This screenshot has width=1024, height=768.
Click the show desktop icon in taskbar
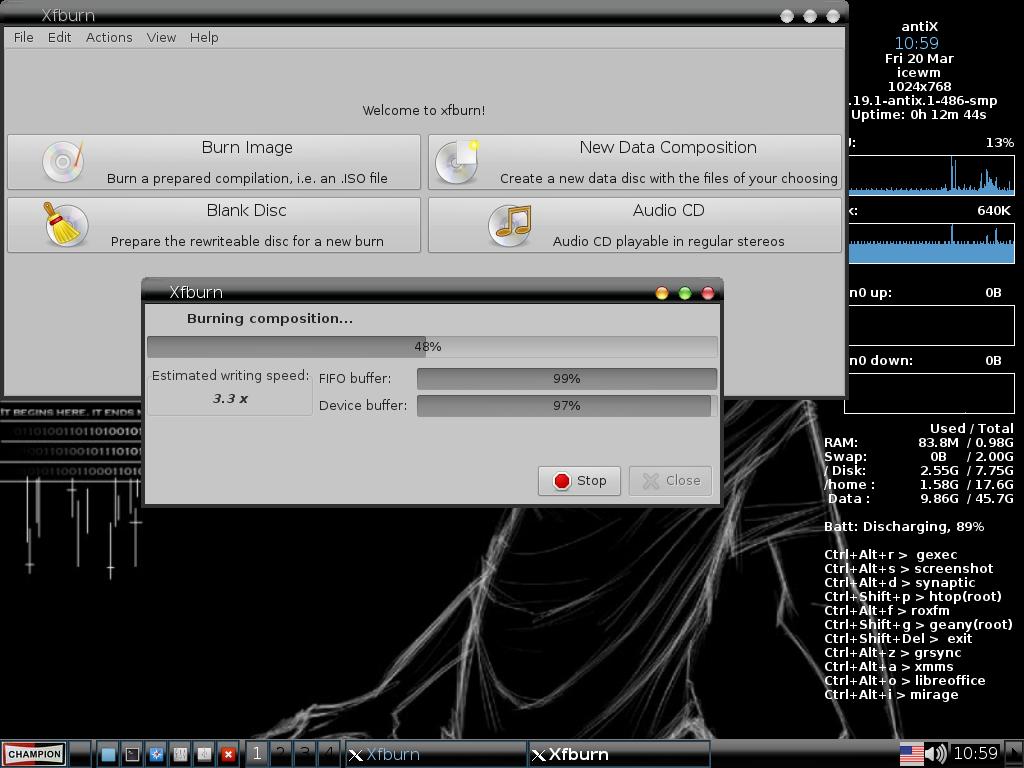108,754
